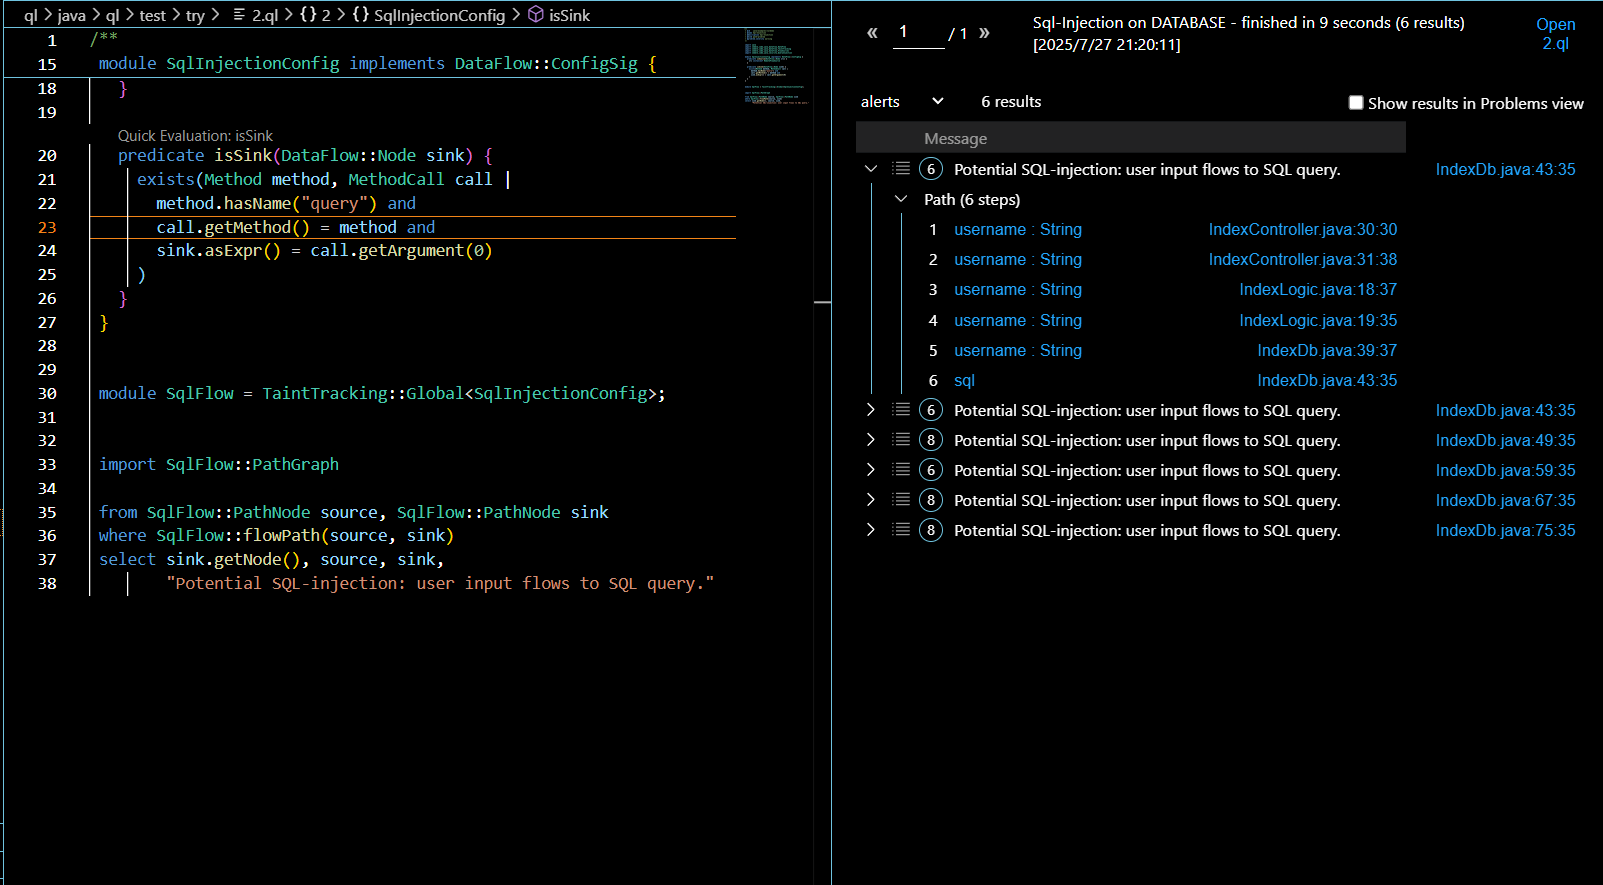This screenshot has width=1603, height=885.
Task: Click Quick Evaluation: isSink code lens
Action: 195,135
